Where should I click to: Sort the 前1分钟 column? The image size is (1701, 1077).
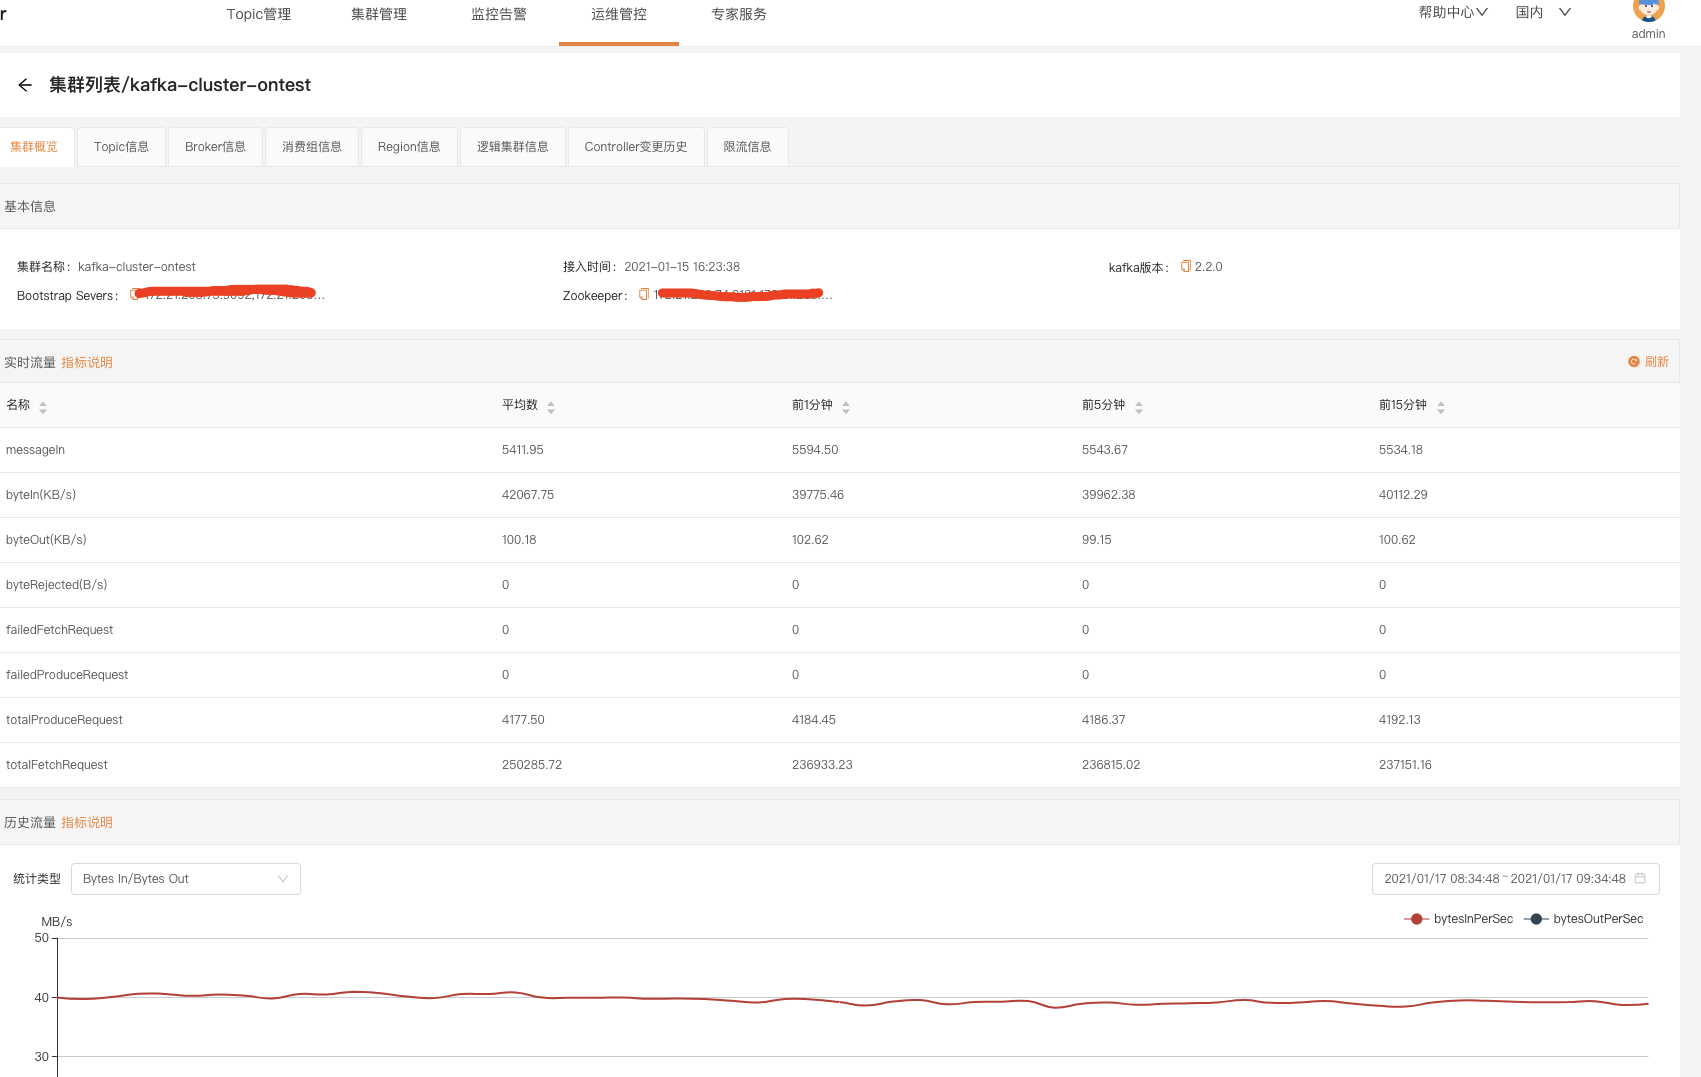(x=846, y=406)
